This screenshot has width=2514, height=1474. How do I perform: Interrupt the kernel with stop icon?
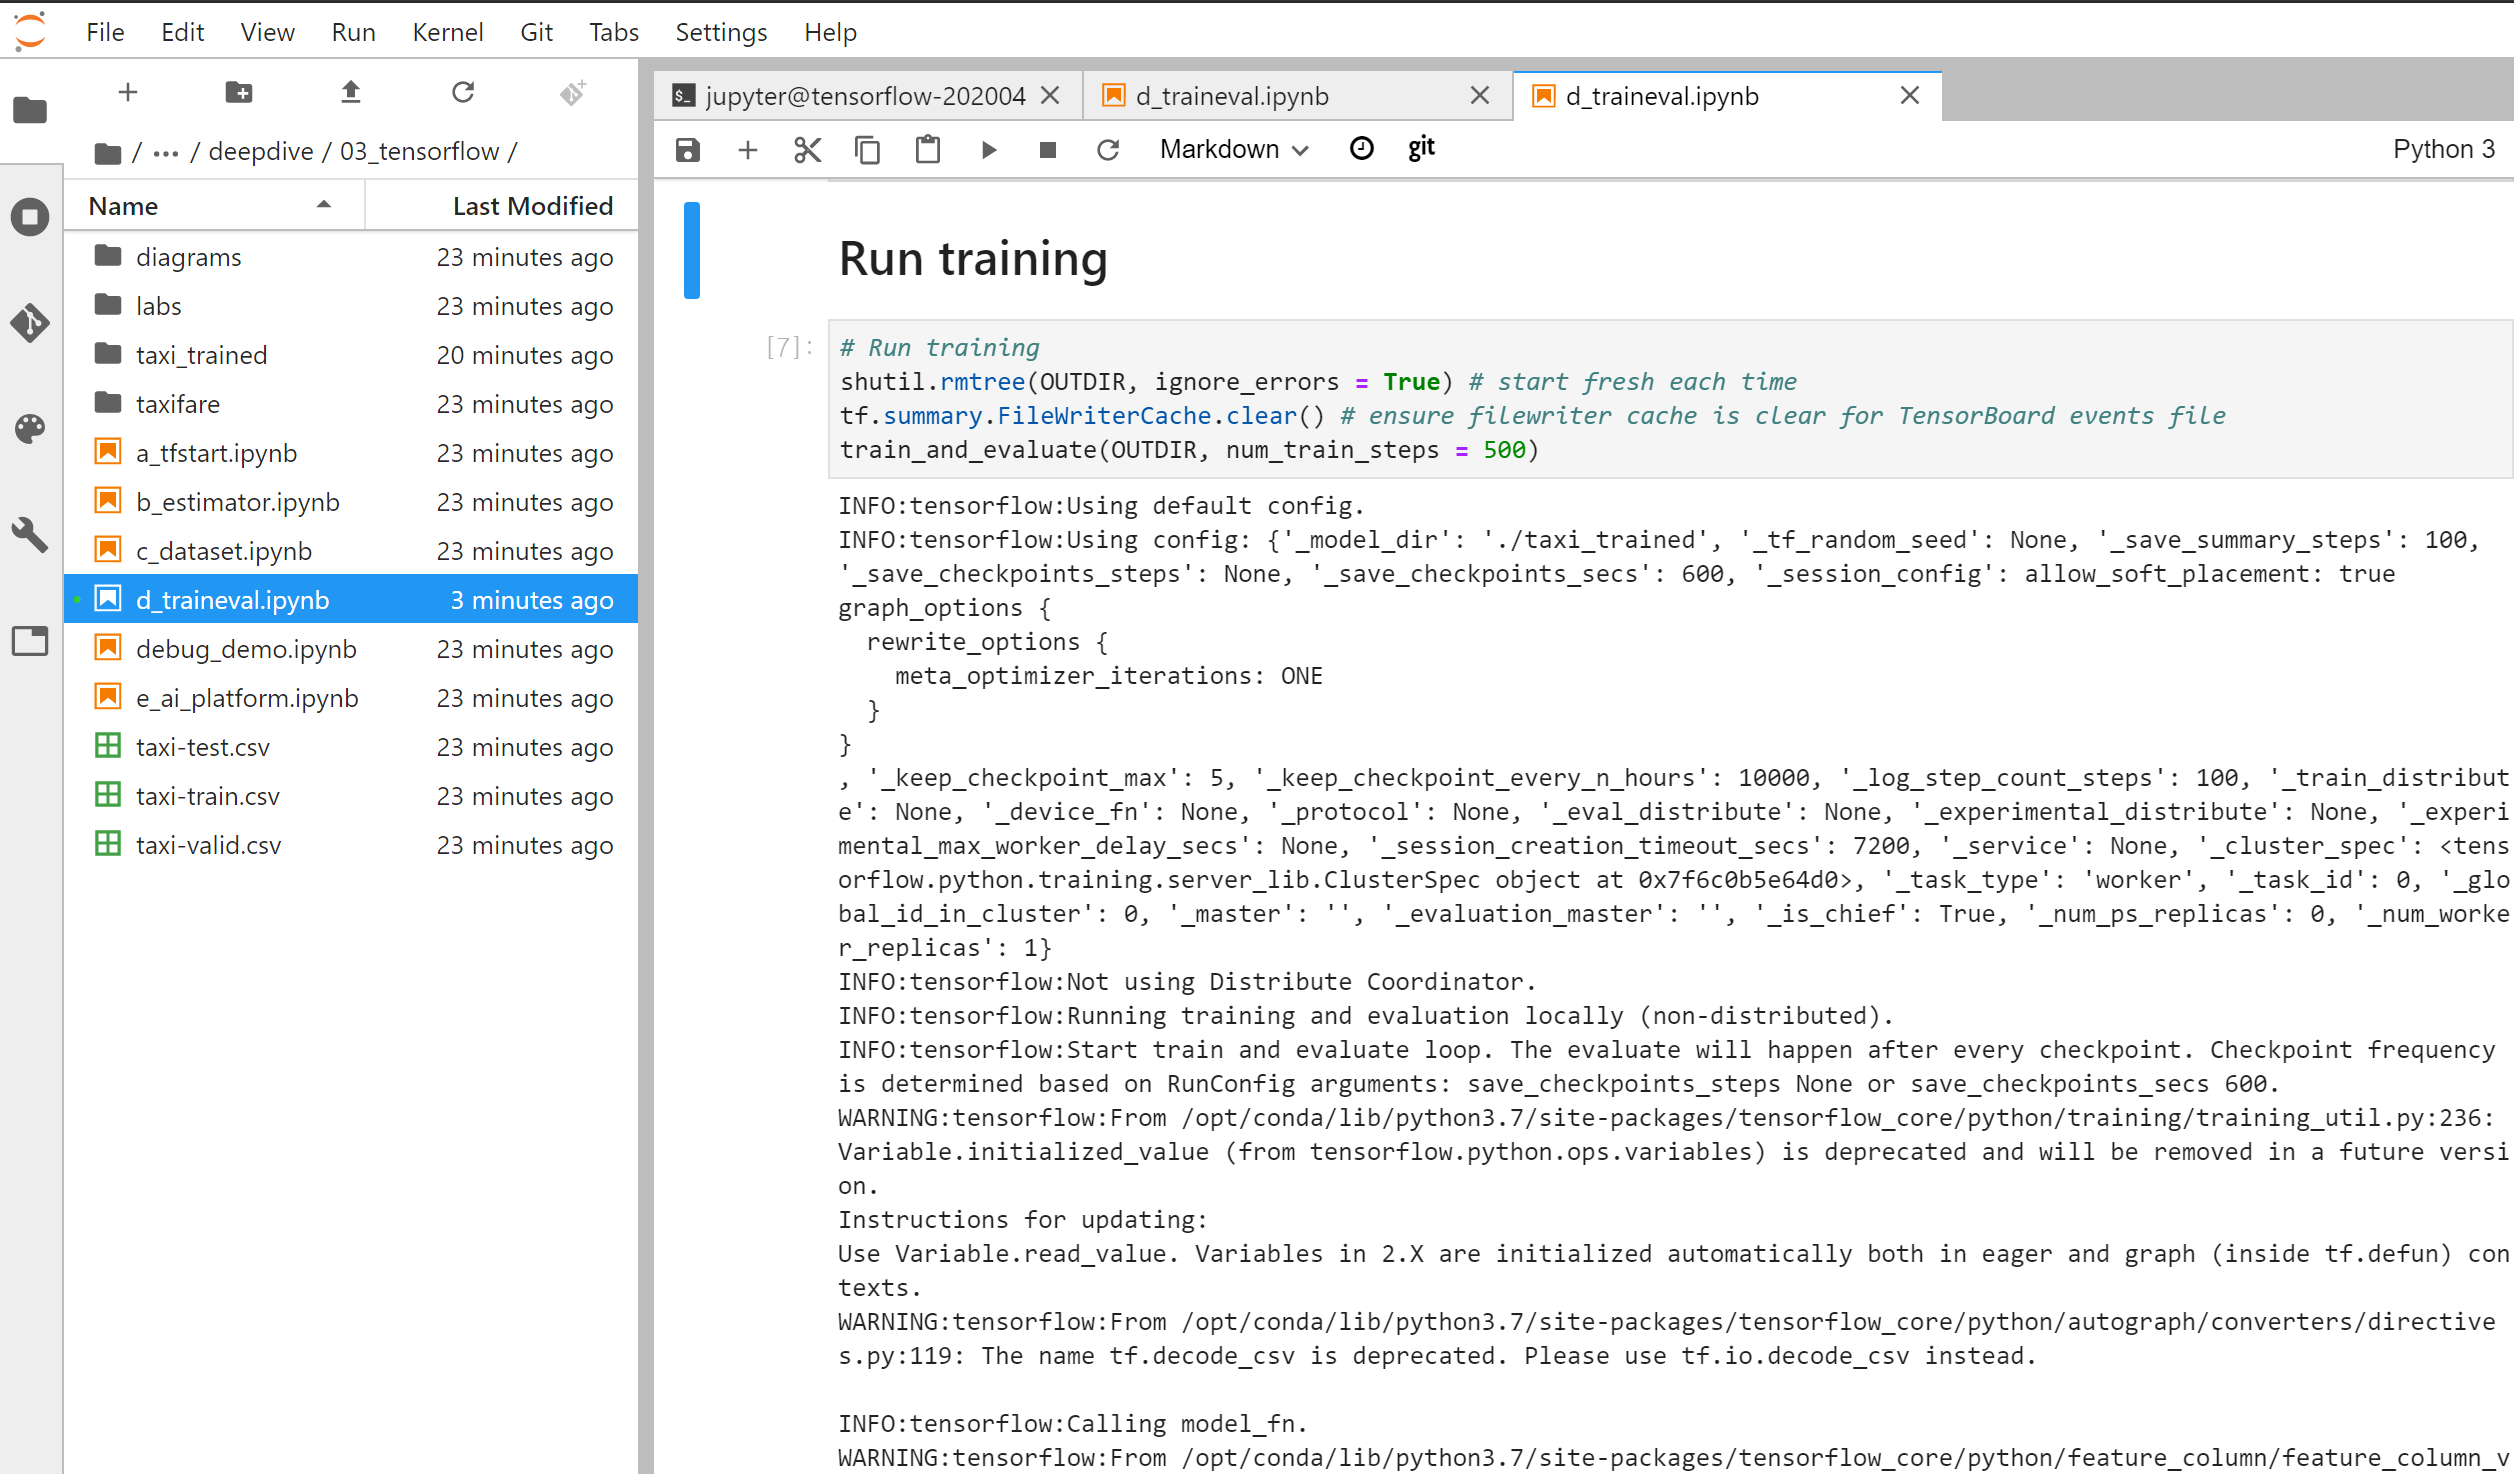(1047, 150)
